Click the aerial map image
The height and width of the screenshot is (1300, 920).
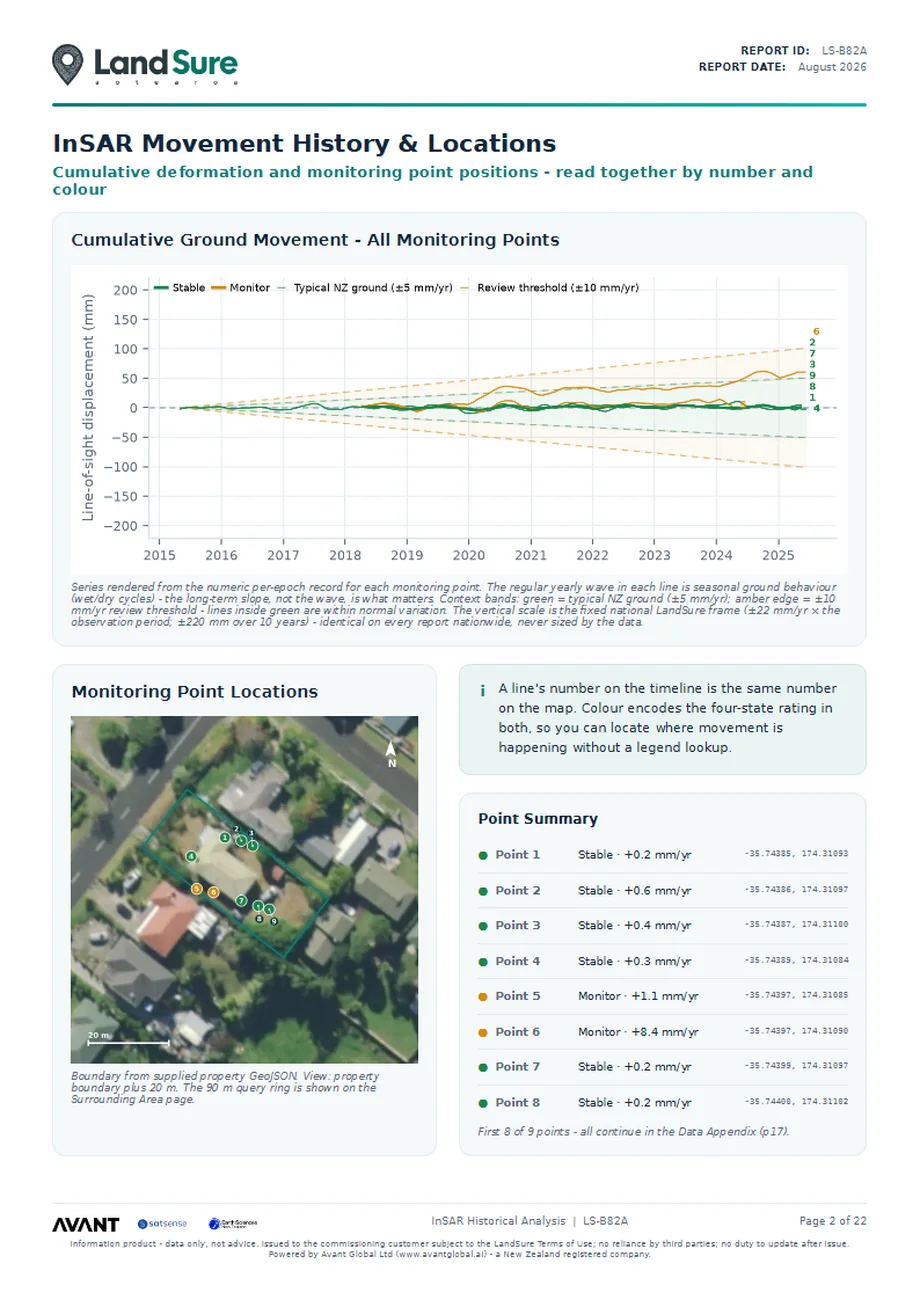245,889
